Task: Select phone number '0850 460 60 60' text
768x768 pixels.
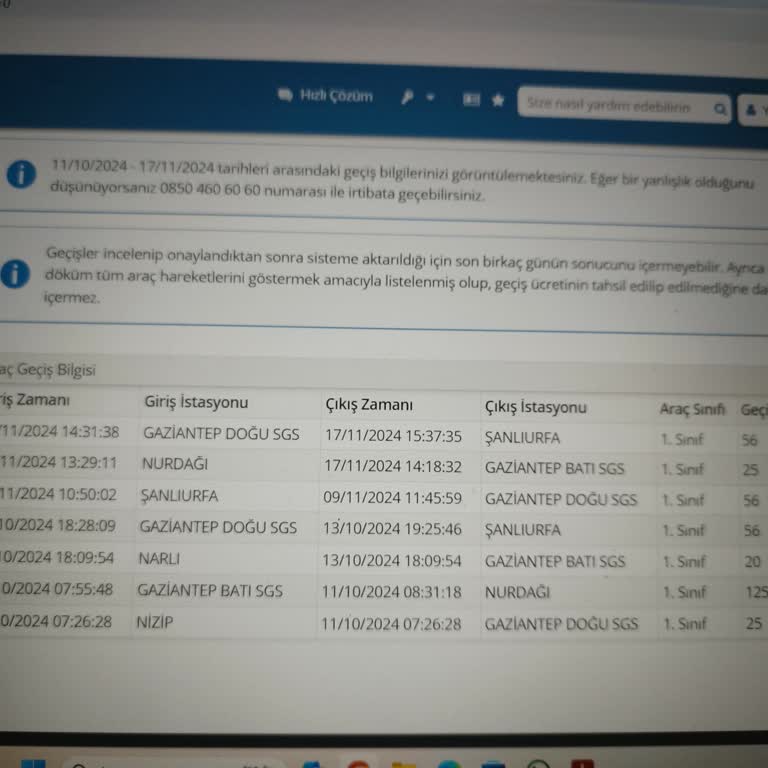Action: [x=210, y=190]
